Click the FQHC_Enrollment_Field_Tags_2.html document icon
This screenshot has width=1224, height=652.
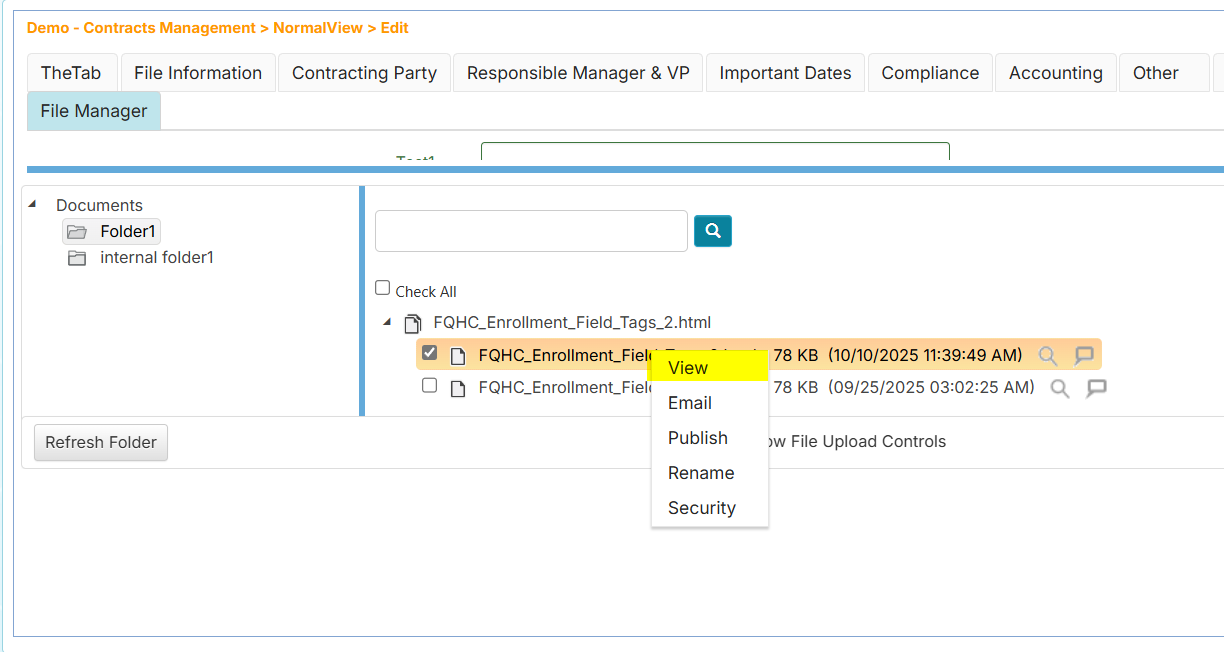point(412,323)
